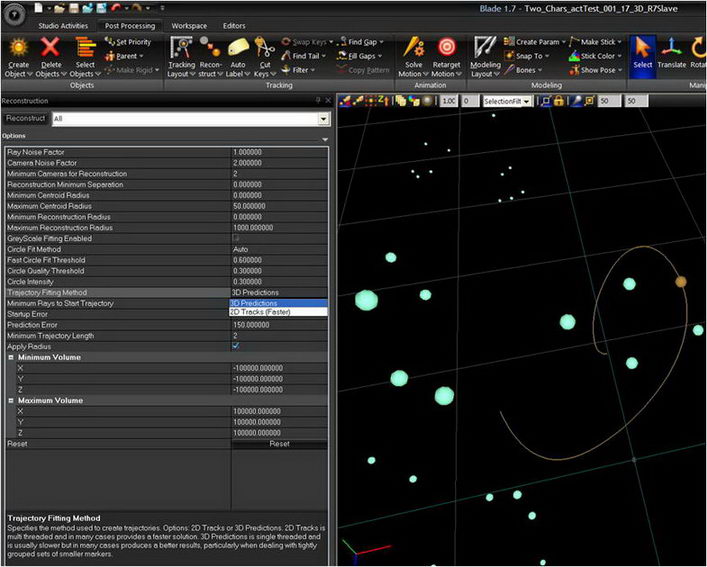Open the dropdown showing All beside Reconstruct

(323, 118)
